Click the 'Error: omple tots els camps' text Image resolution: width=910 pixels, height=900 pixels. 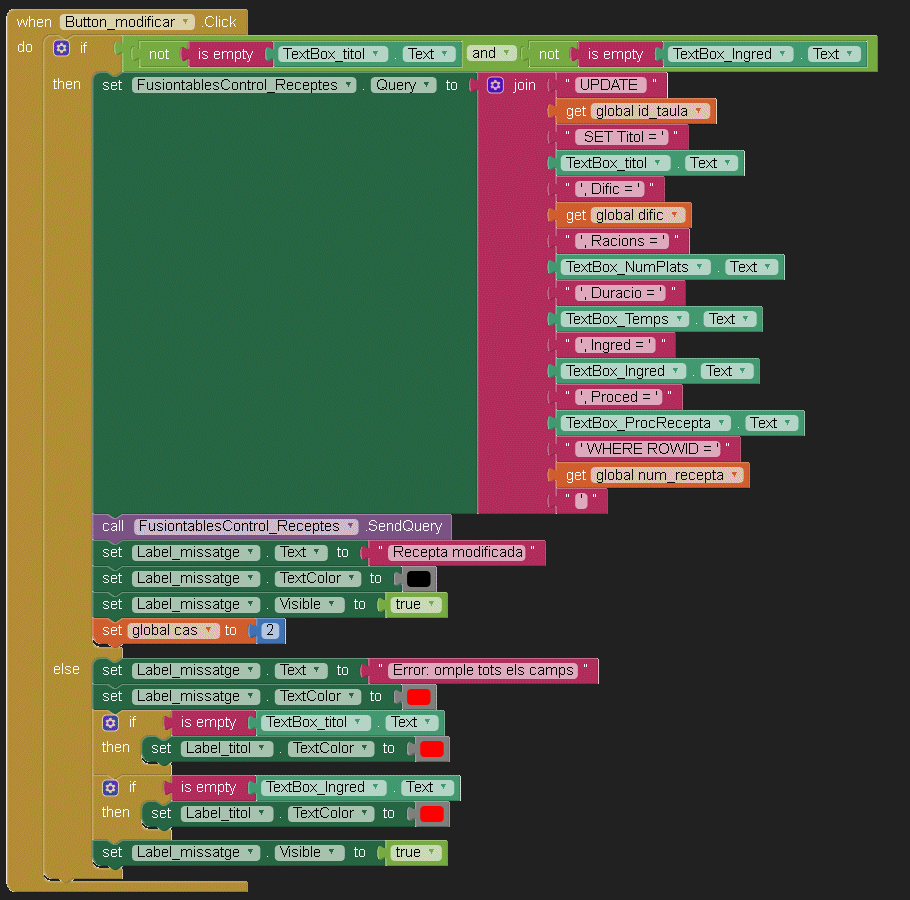click(x=483, y=671)
